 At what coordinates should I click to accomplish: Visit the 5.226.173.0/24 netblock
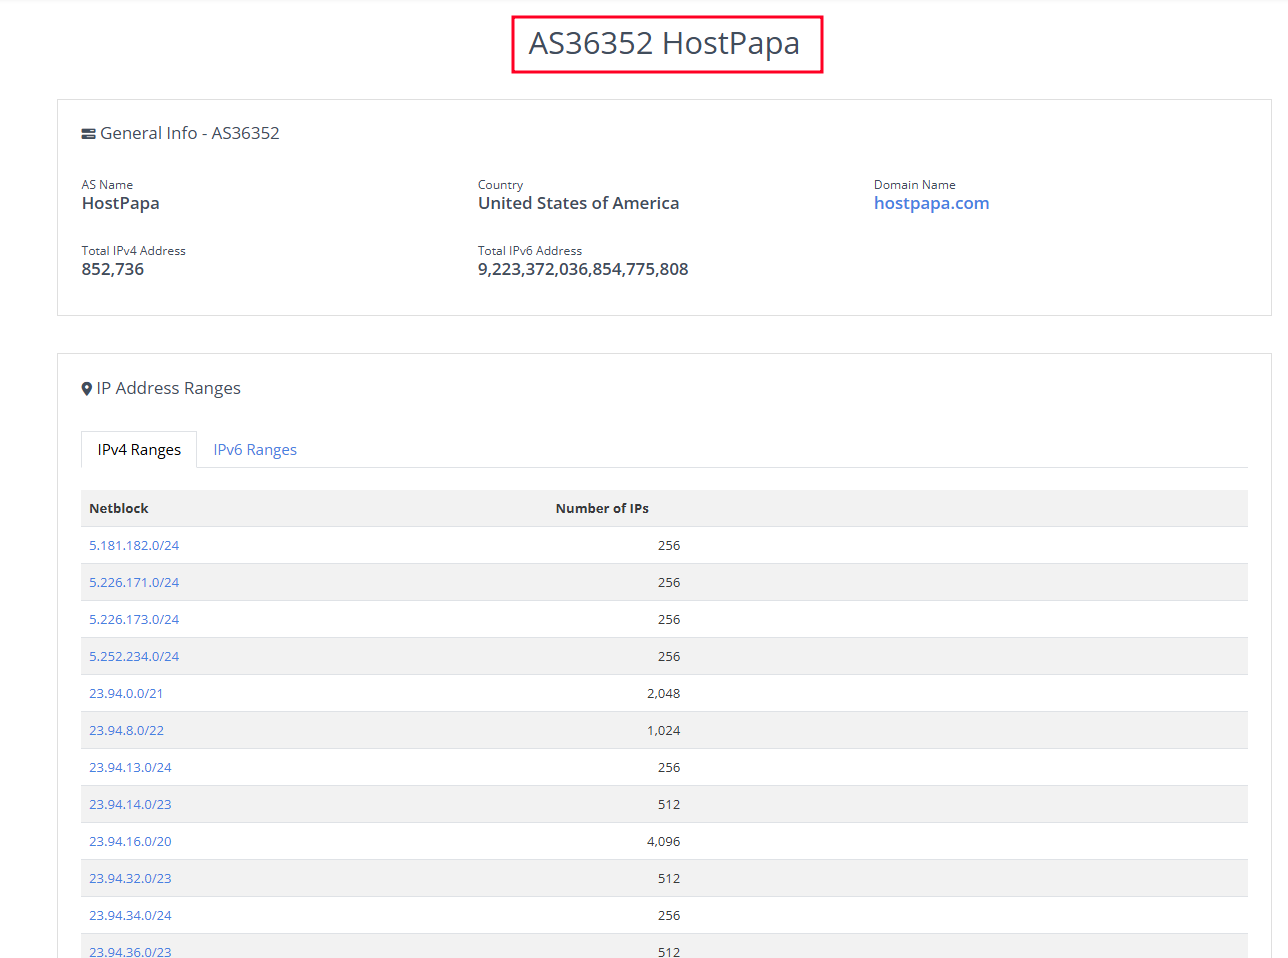(134, 620)
